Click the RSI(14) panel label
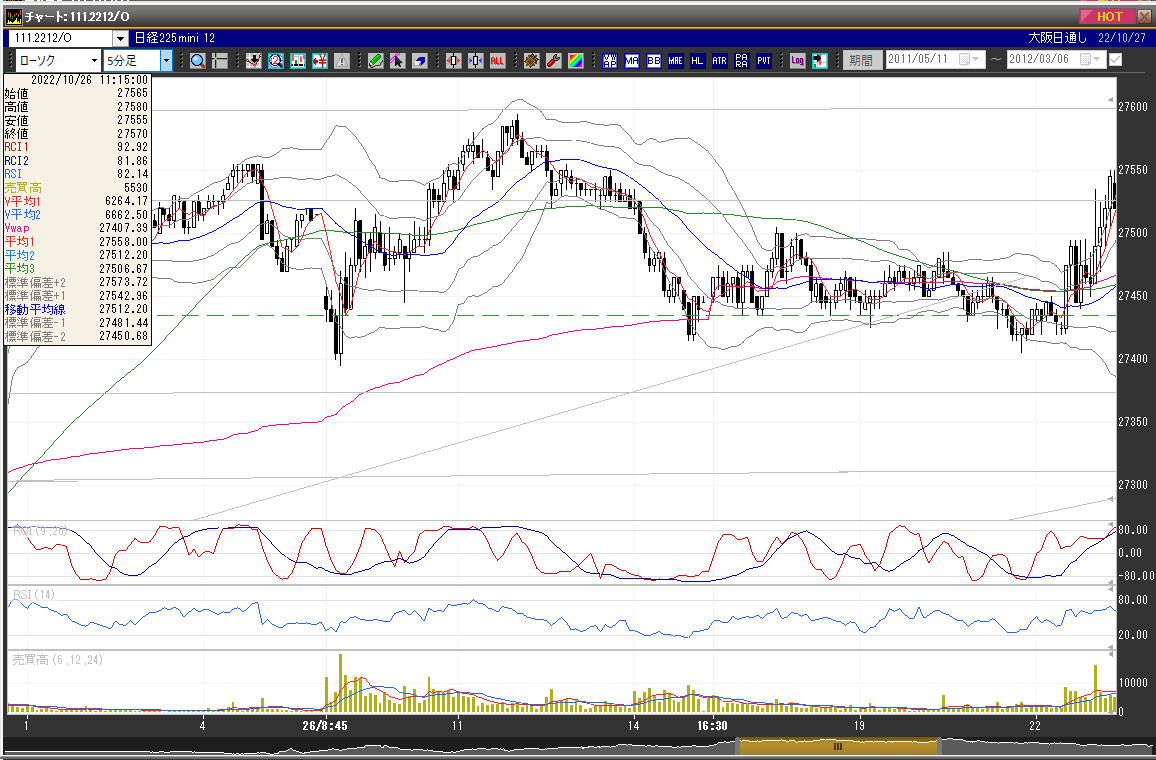This screenshot has width=1156, height=760. (x=33, y=595)
